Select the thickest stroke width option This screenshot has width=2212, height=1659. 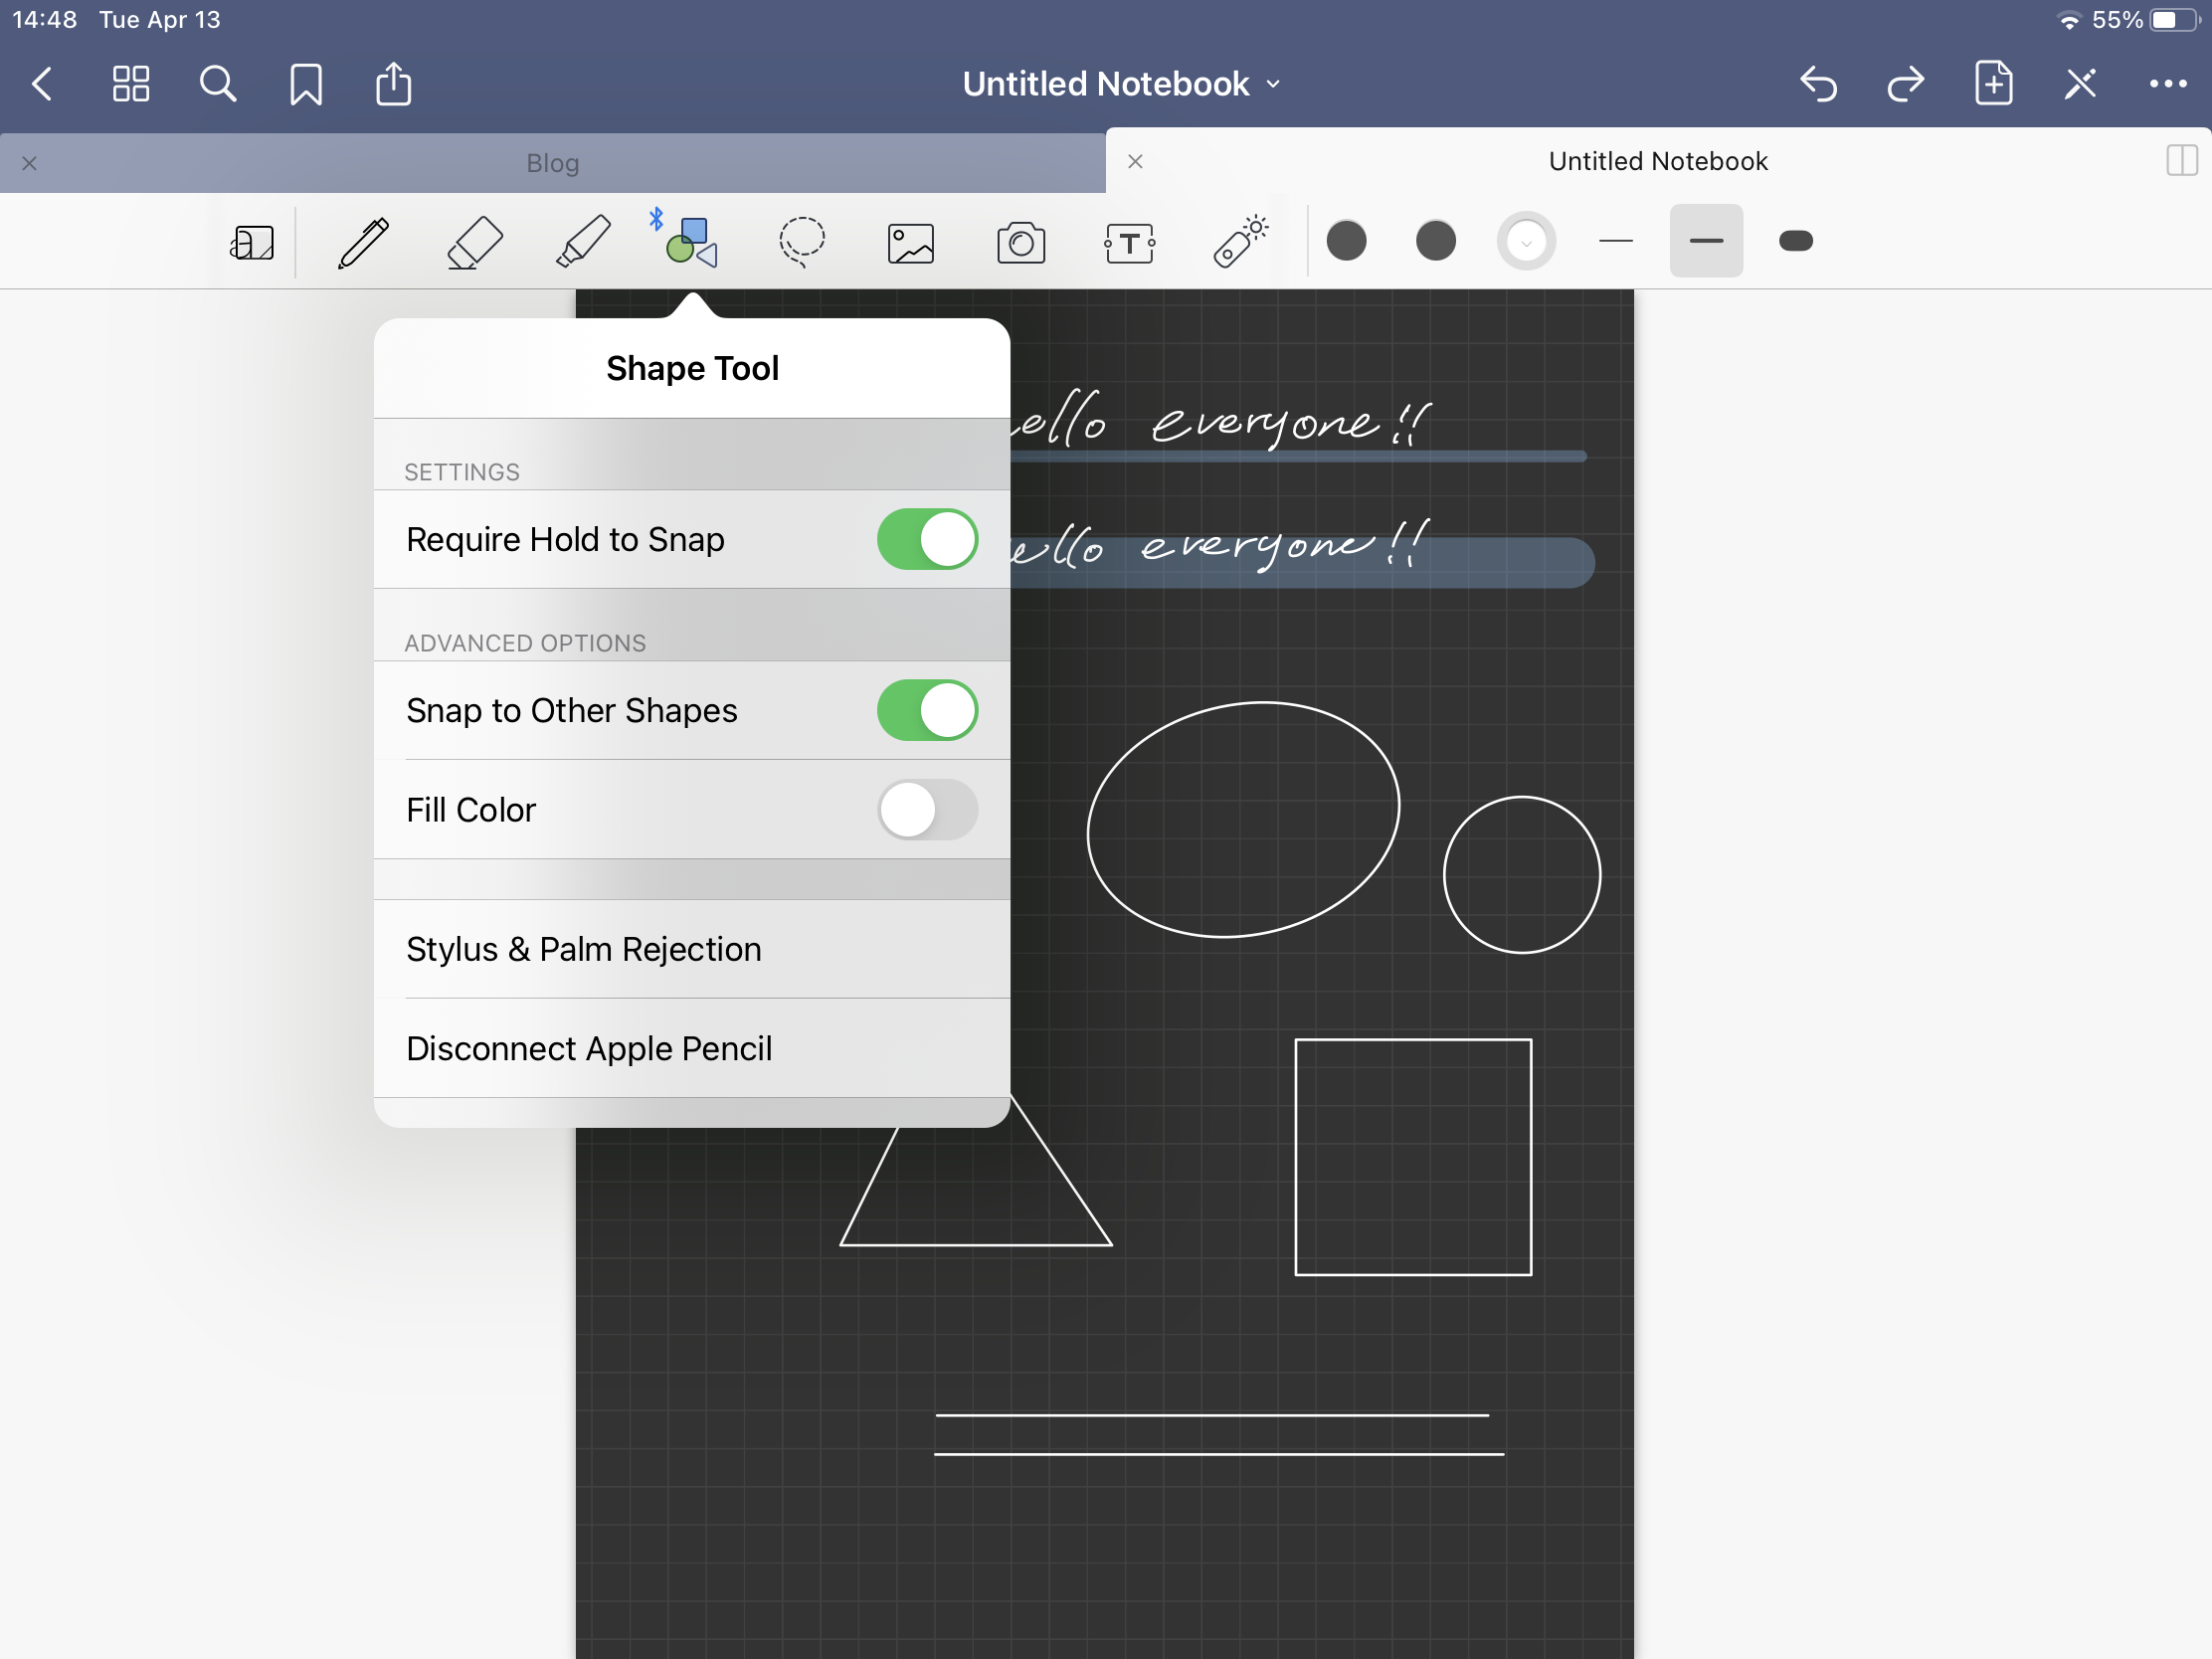1795,241
